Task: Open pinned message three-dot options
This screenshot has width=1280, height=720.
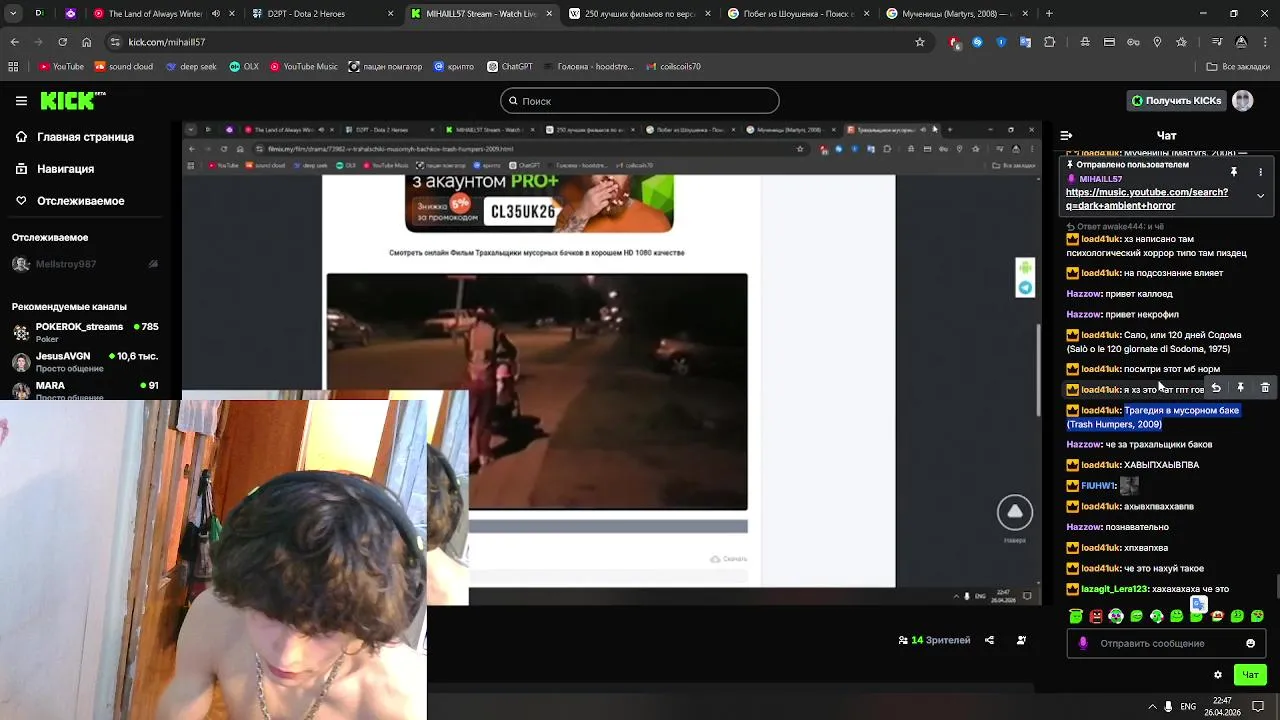Action: pyautogui.click(x=1260, y=172)
